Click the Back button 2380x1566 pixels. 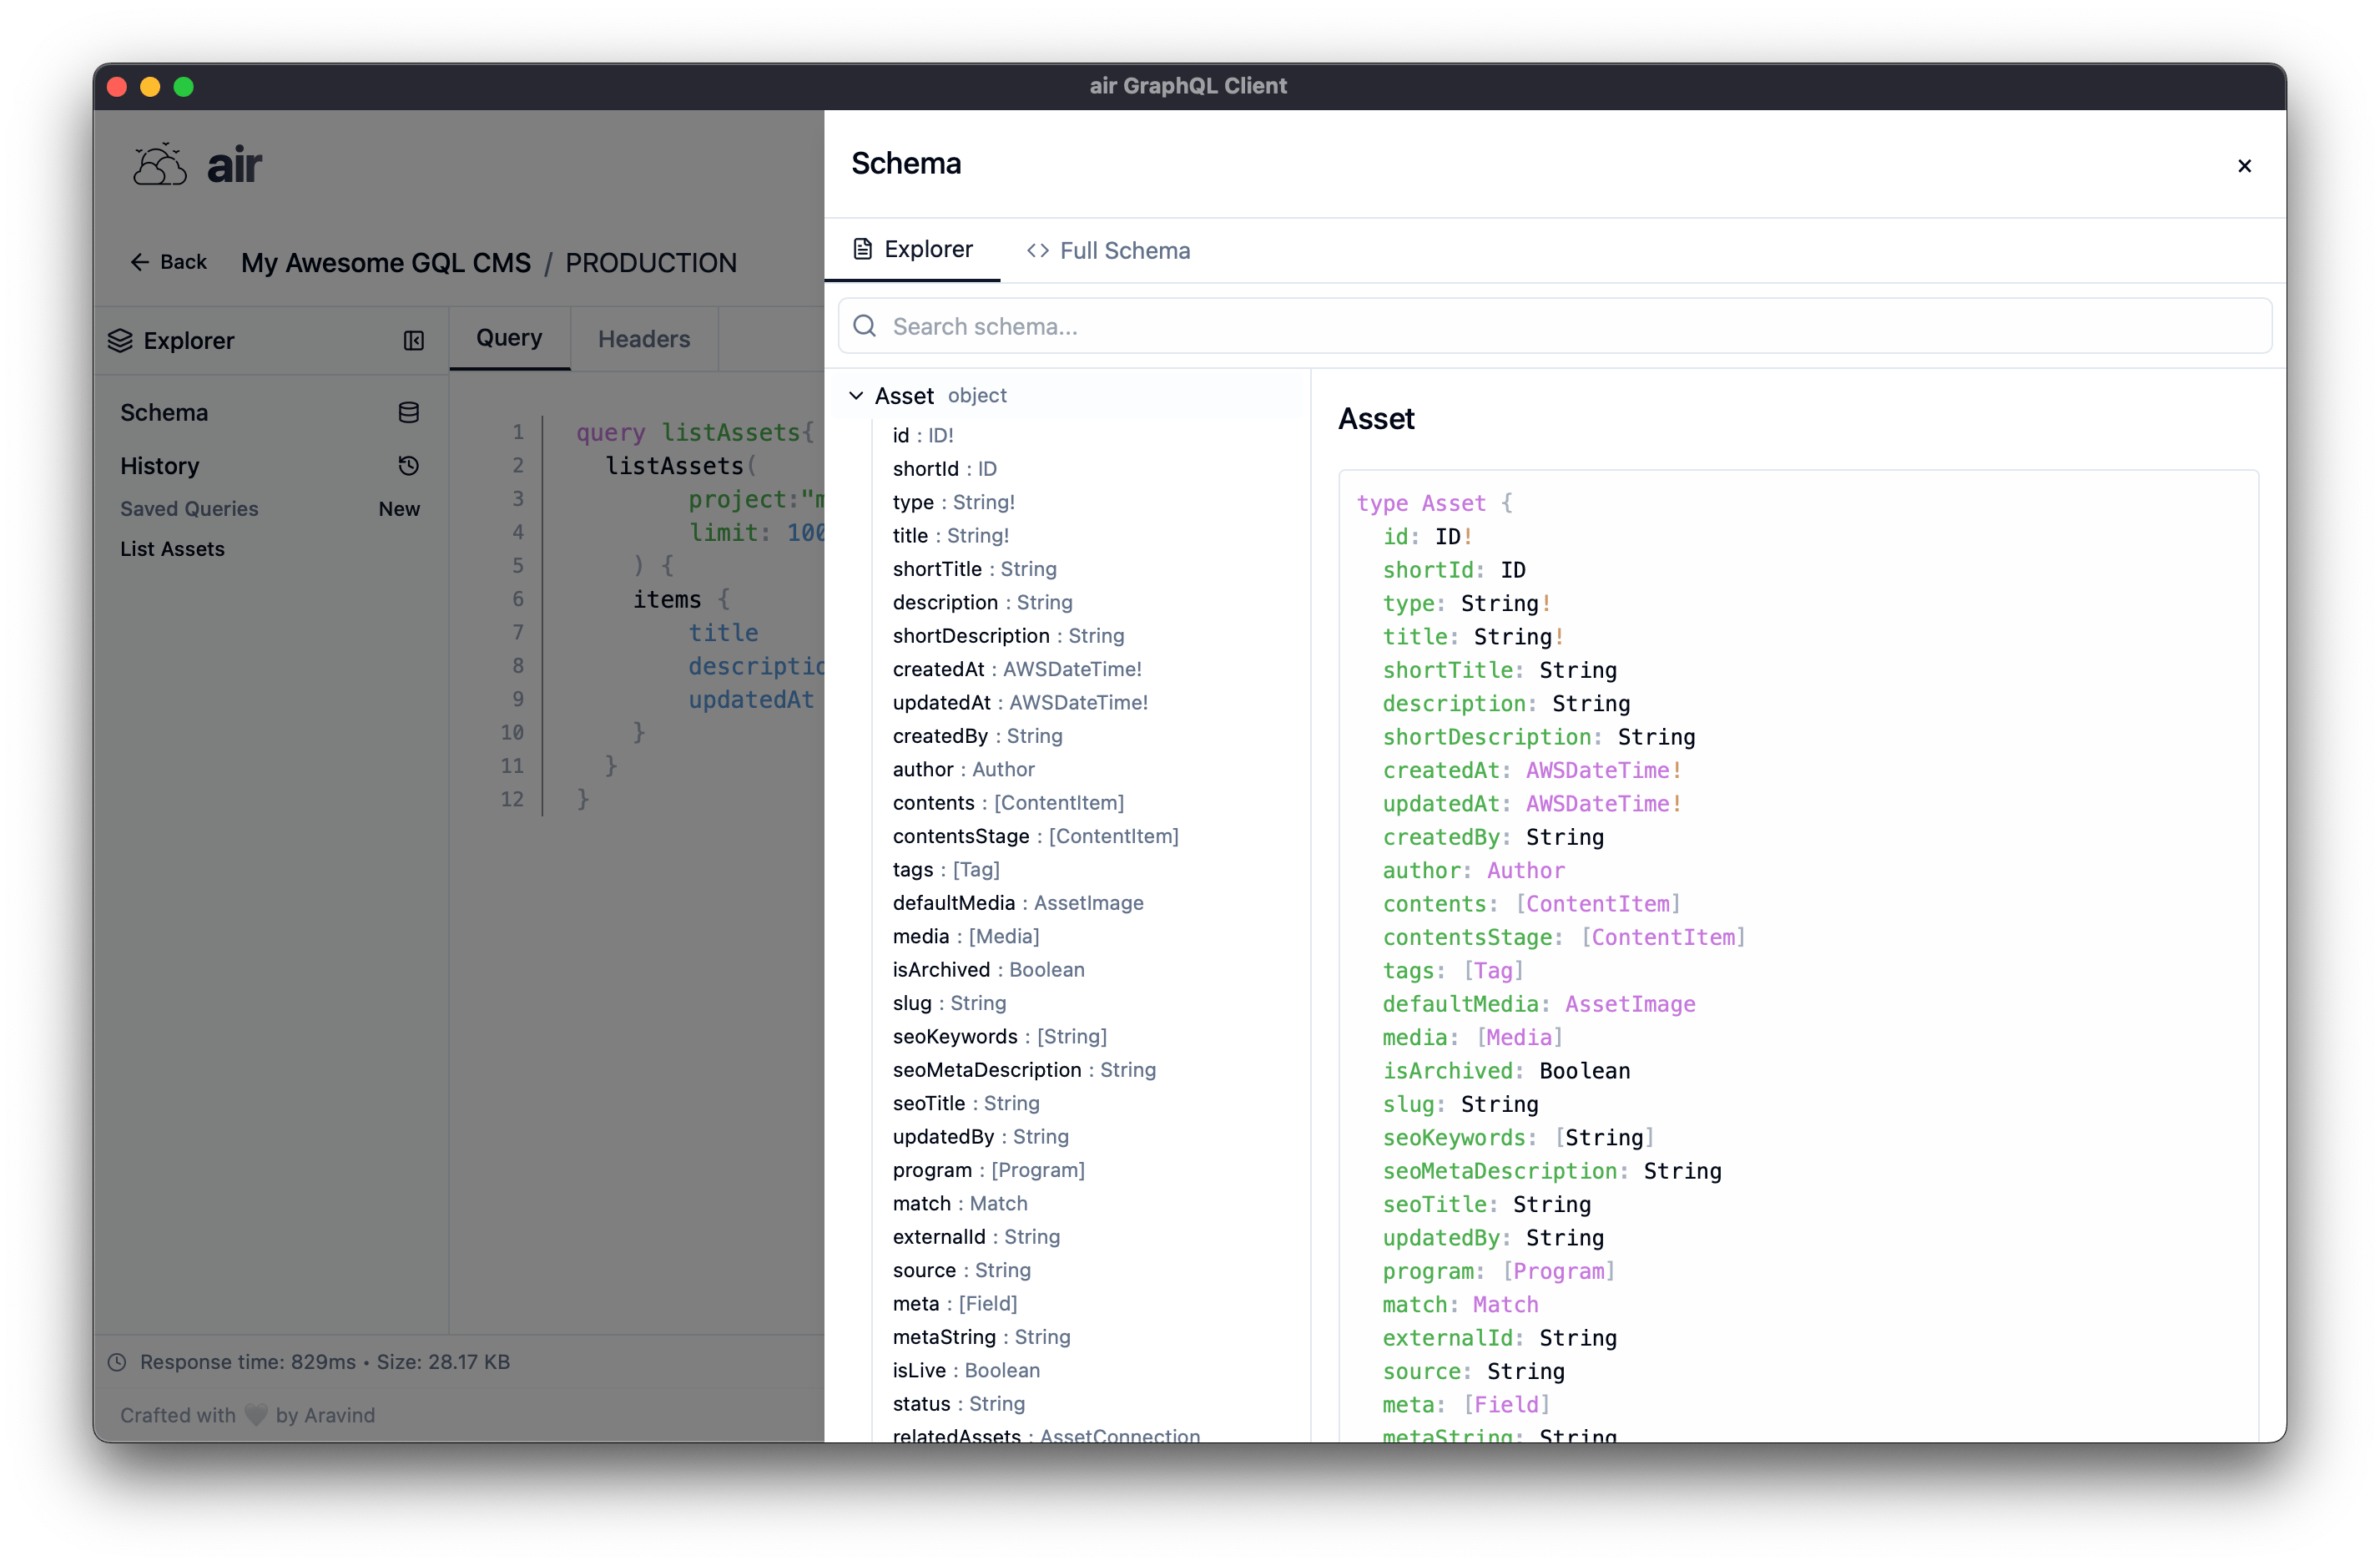tap(168, 262)
